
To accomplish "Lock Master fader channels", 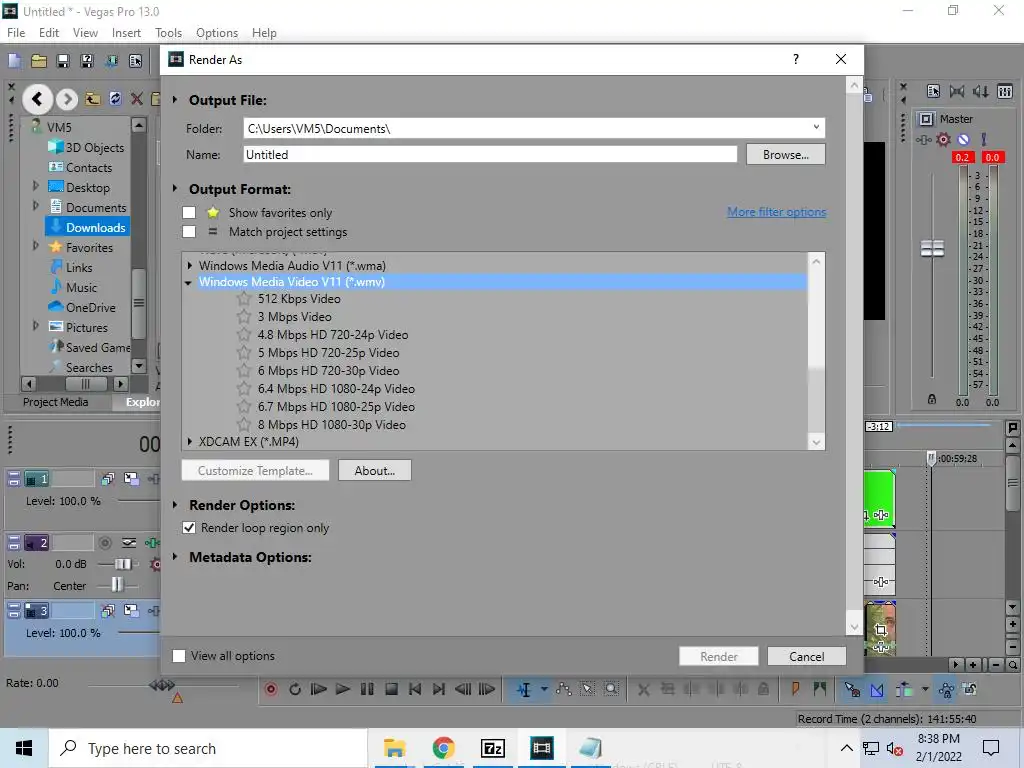I will pos(932,399).
